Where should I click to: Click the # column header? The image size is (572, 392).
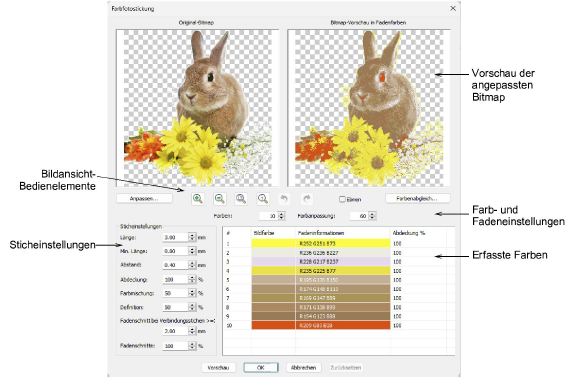pyautogui.click(x=237, y=233)
